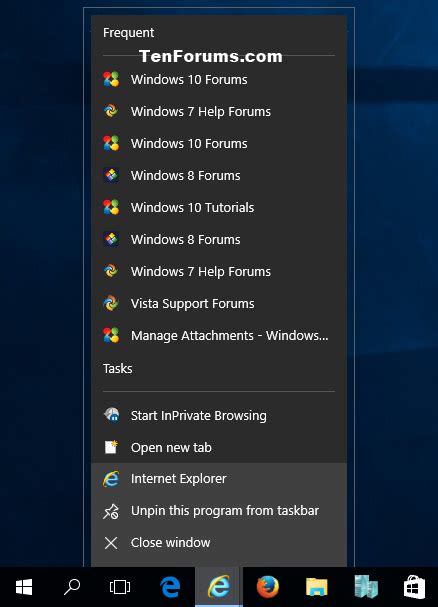Open the Manage Attachments - Windows... entry
438x607 pixels.
tap(219, 335)
